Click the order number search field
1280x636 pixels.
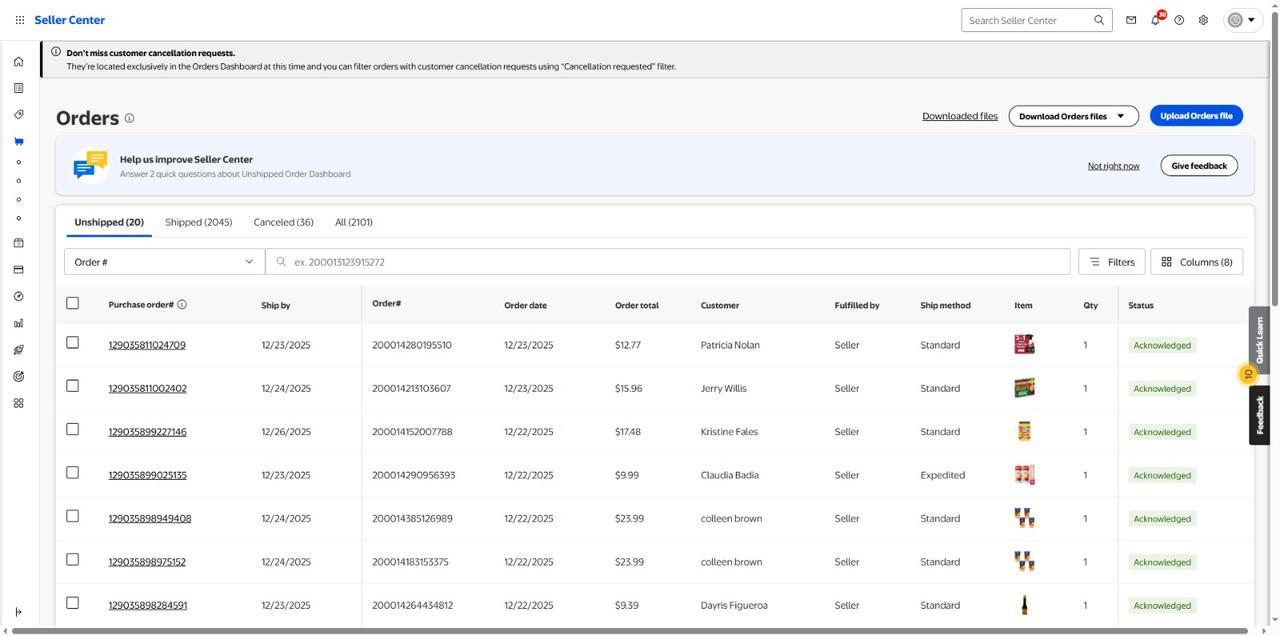coord(668,262)
